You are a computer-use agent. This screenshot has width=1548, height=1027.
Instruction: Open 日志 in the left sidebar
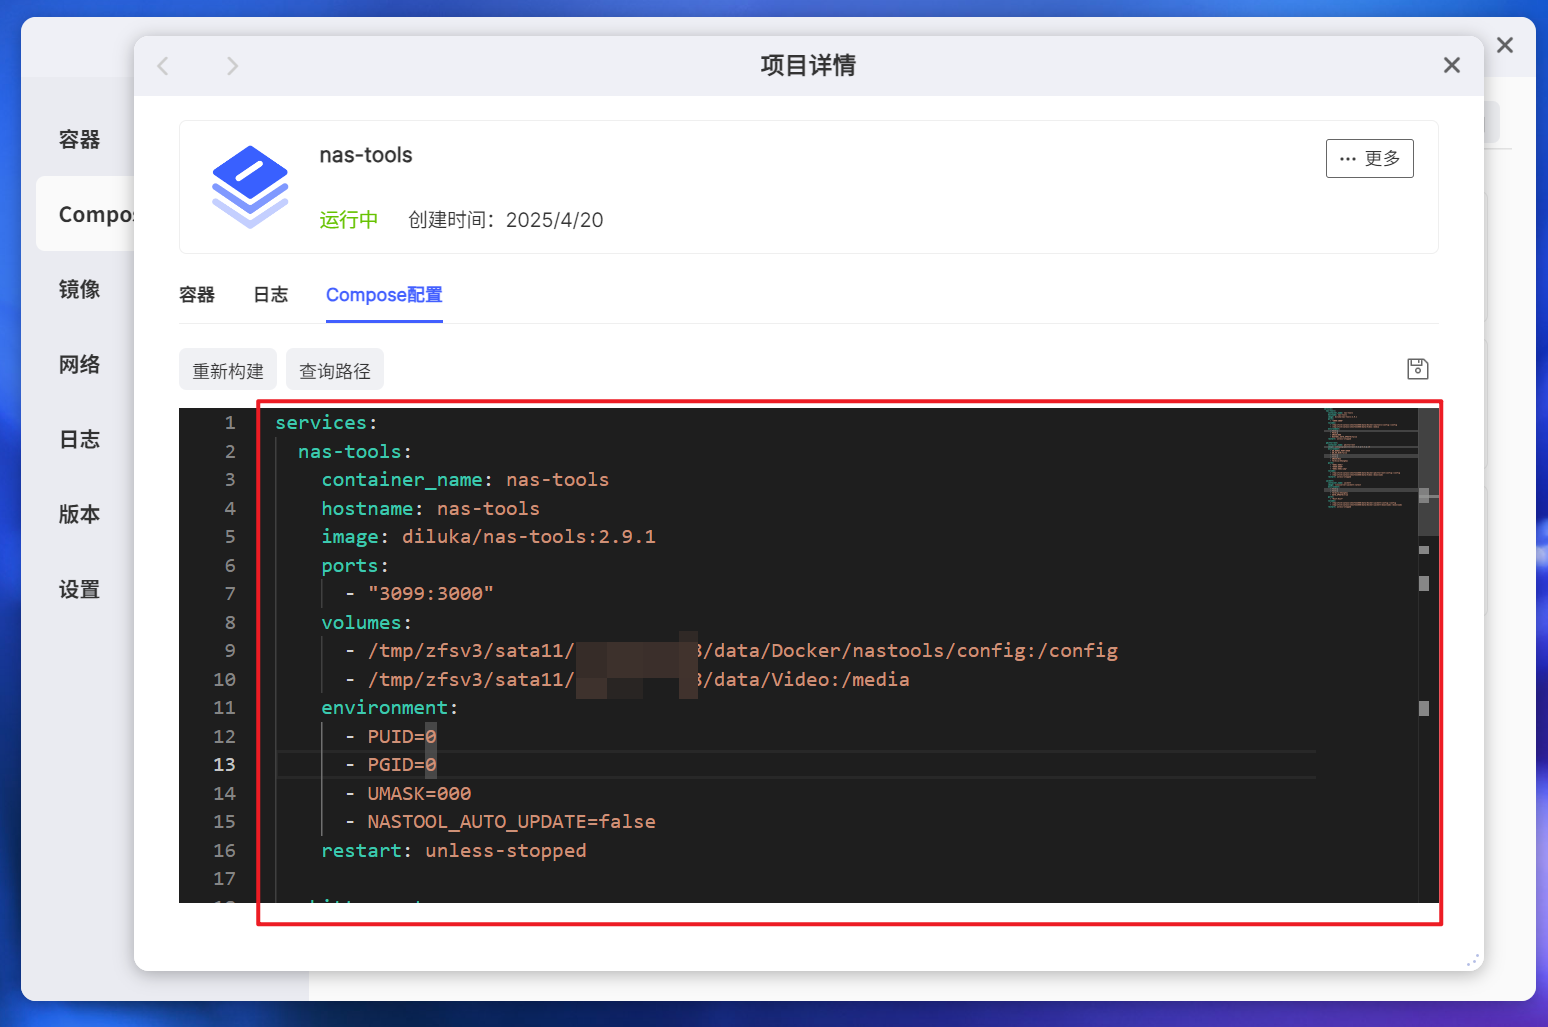(79, 439)
